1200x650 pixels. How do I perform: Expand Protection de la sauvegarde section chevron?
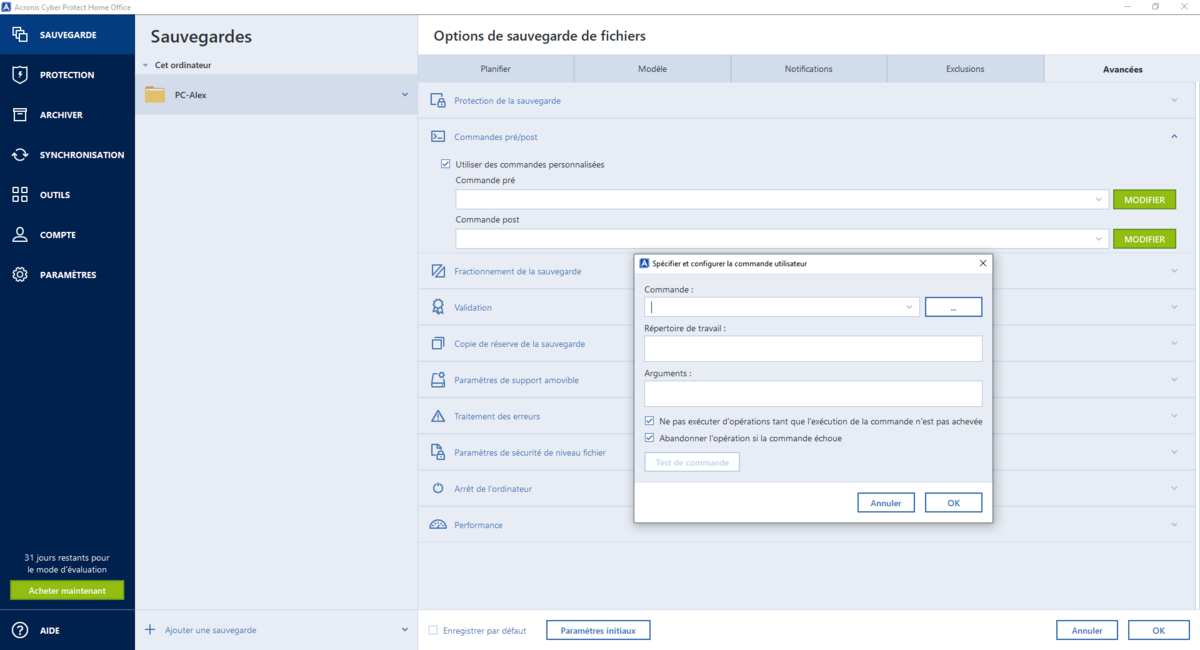(1174, 101)
